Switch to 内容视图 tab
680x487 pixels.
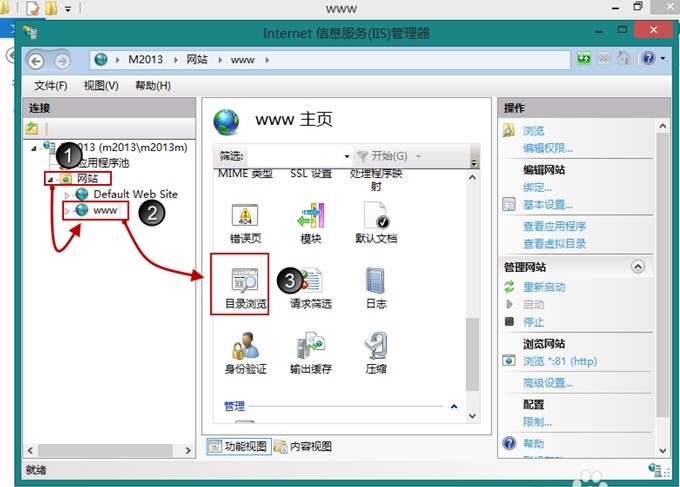303,446
